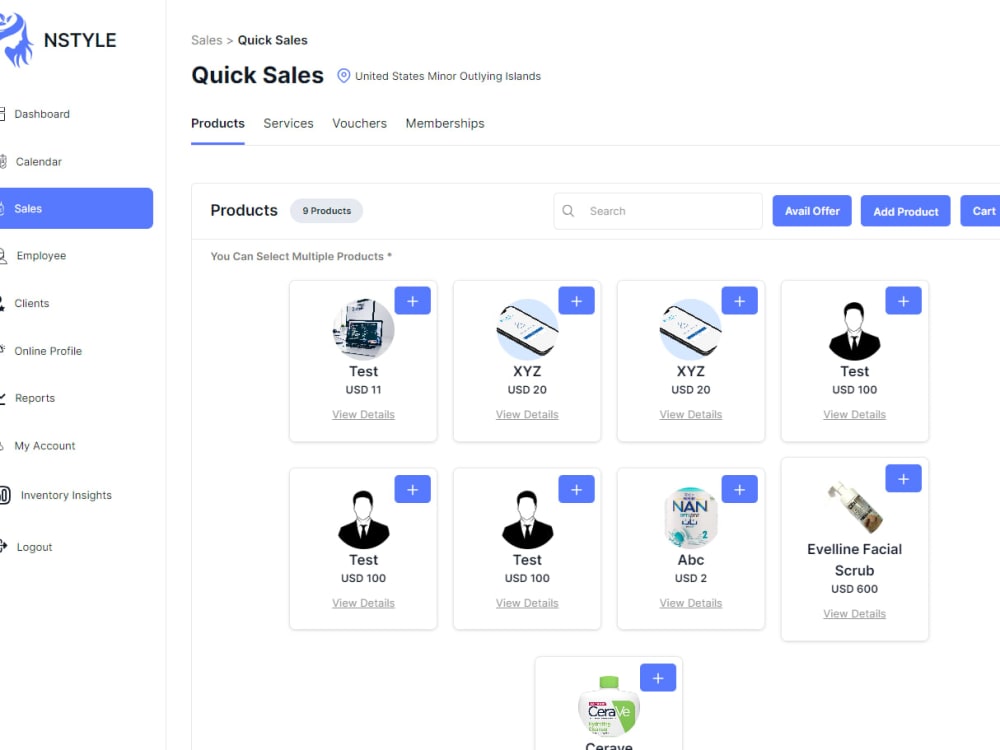Click the Test laptop product thumbnail
The image size is (1000, 750).
click(x=364, y=329)
